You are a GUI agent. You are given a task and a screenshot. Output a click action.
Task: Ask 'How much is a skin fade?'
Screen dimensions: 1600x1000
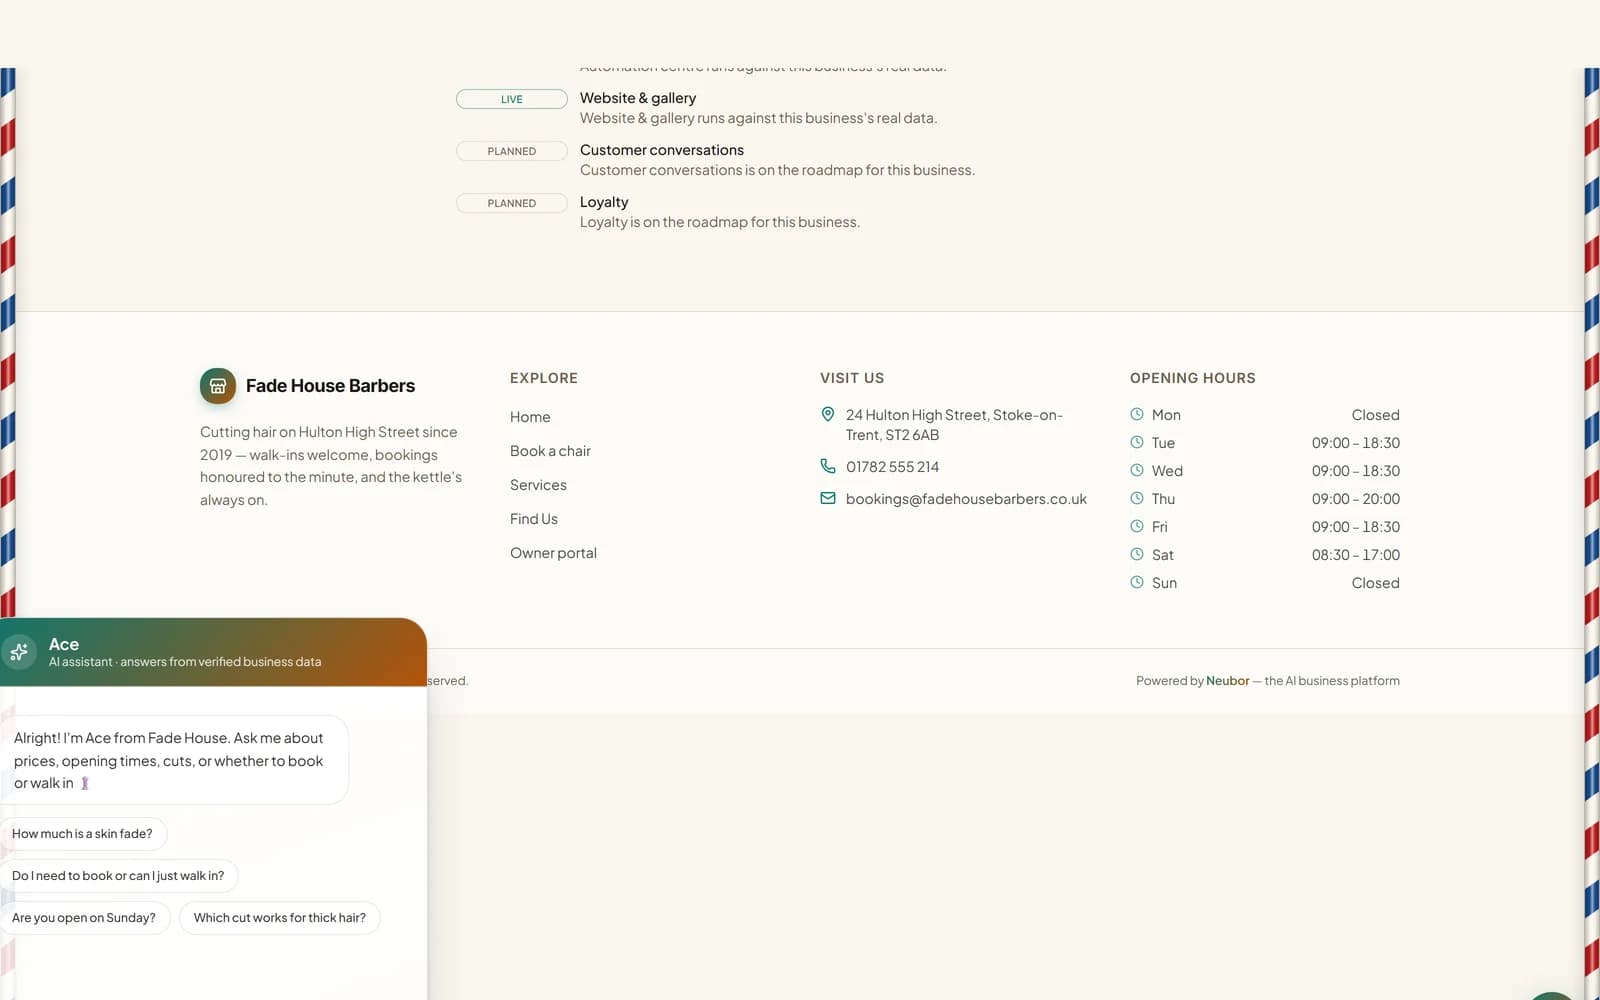coord(82,834)
